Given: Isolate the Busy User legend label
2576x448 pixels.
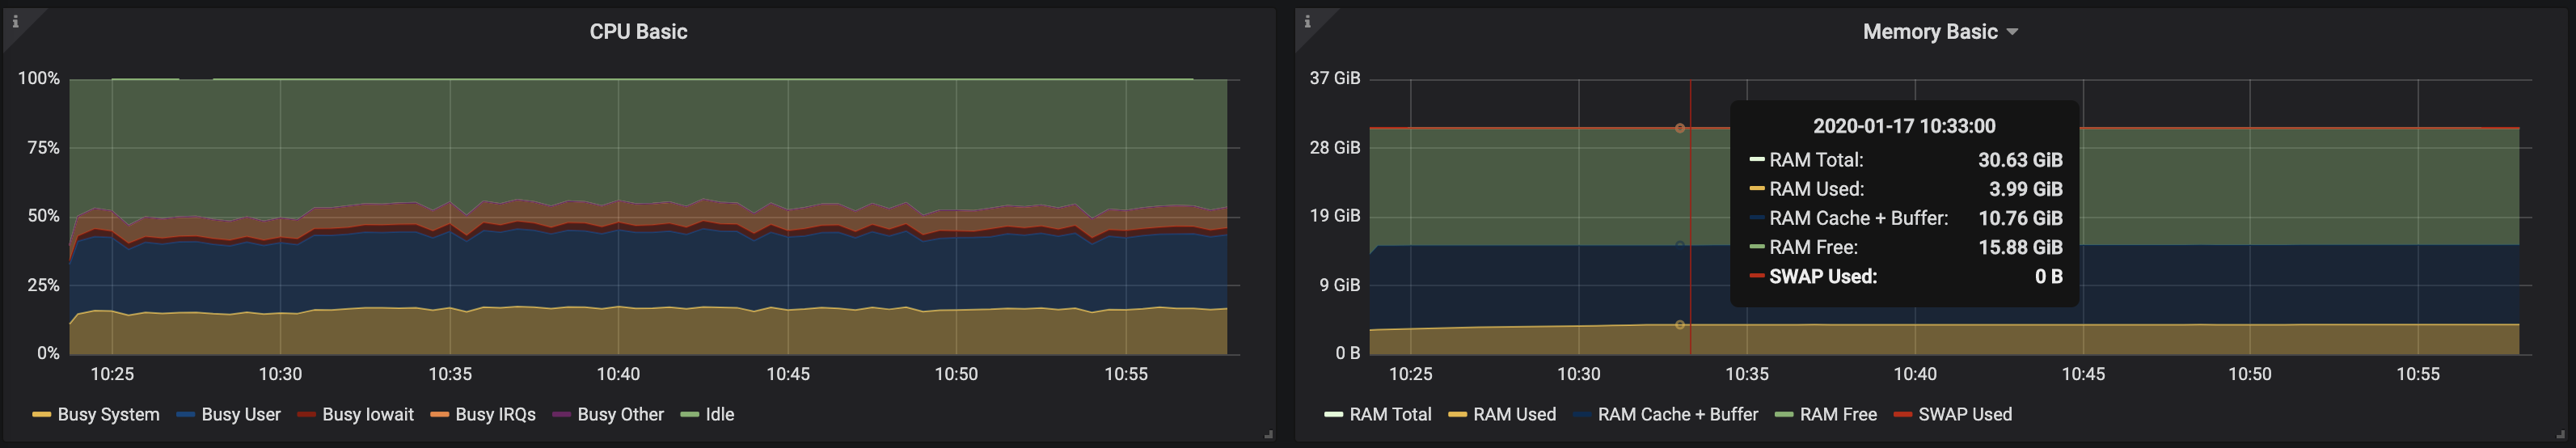Looking at the screenshot, I should [x=240, y=414].
